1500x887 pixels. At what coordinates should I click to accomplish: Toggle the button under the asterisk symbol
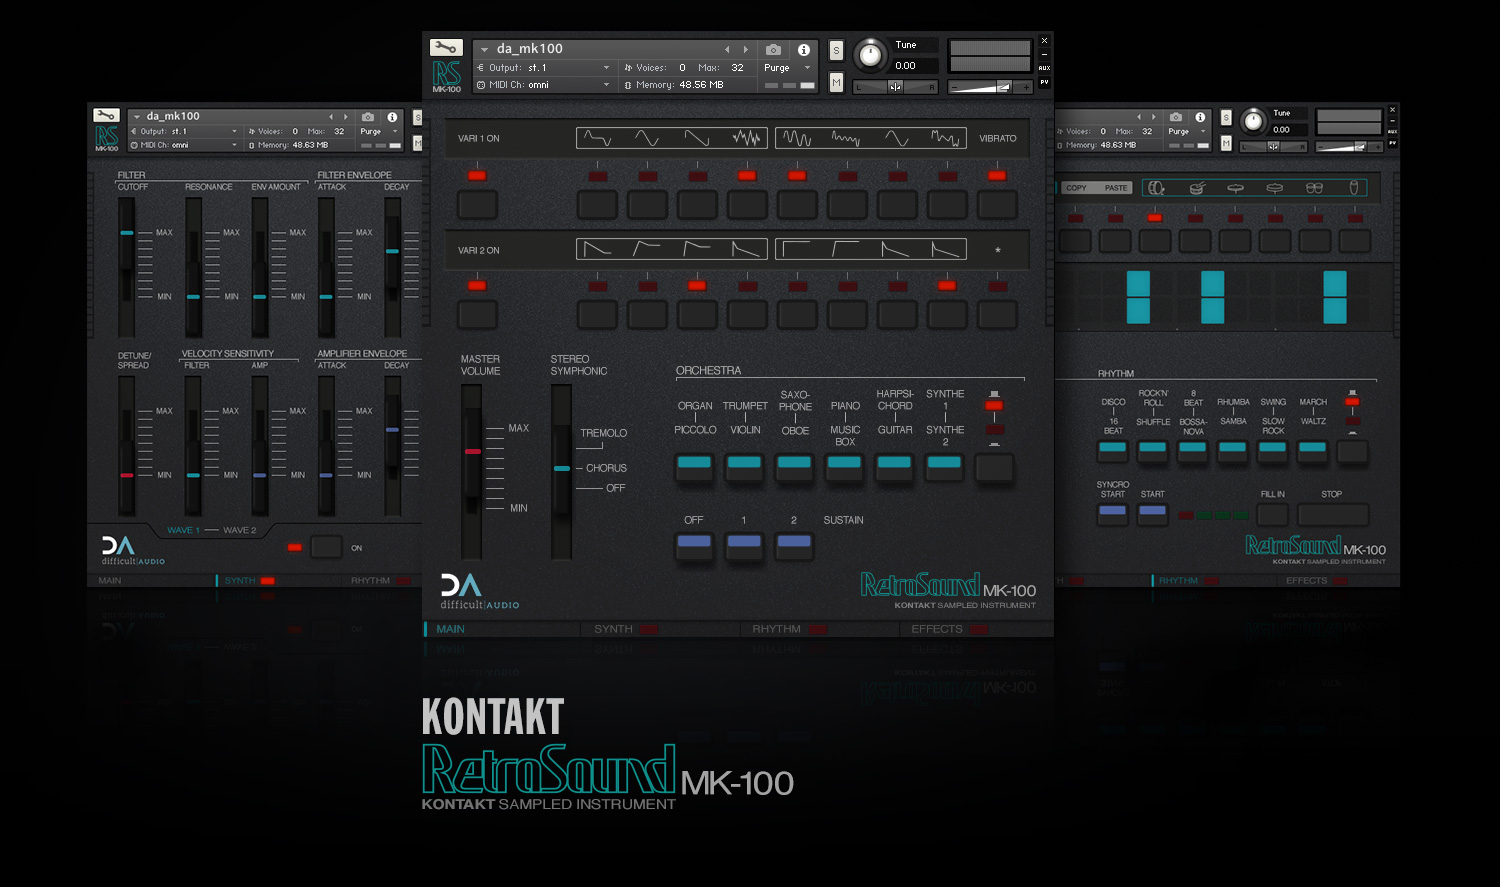(997, 315)
